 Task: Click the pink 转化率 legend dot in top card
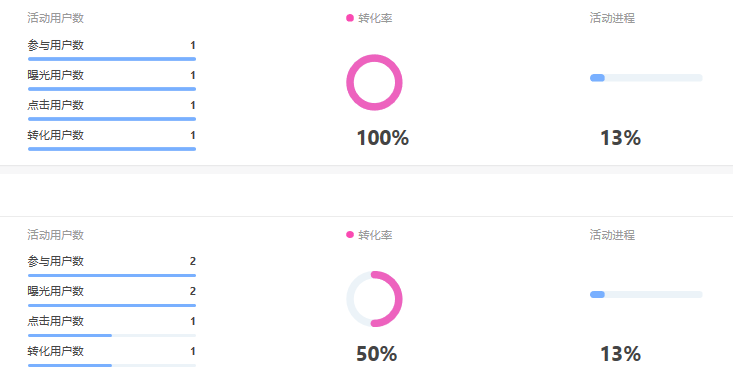point(350,18)
